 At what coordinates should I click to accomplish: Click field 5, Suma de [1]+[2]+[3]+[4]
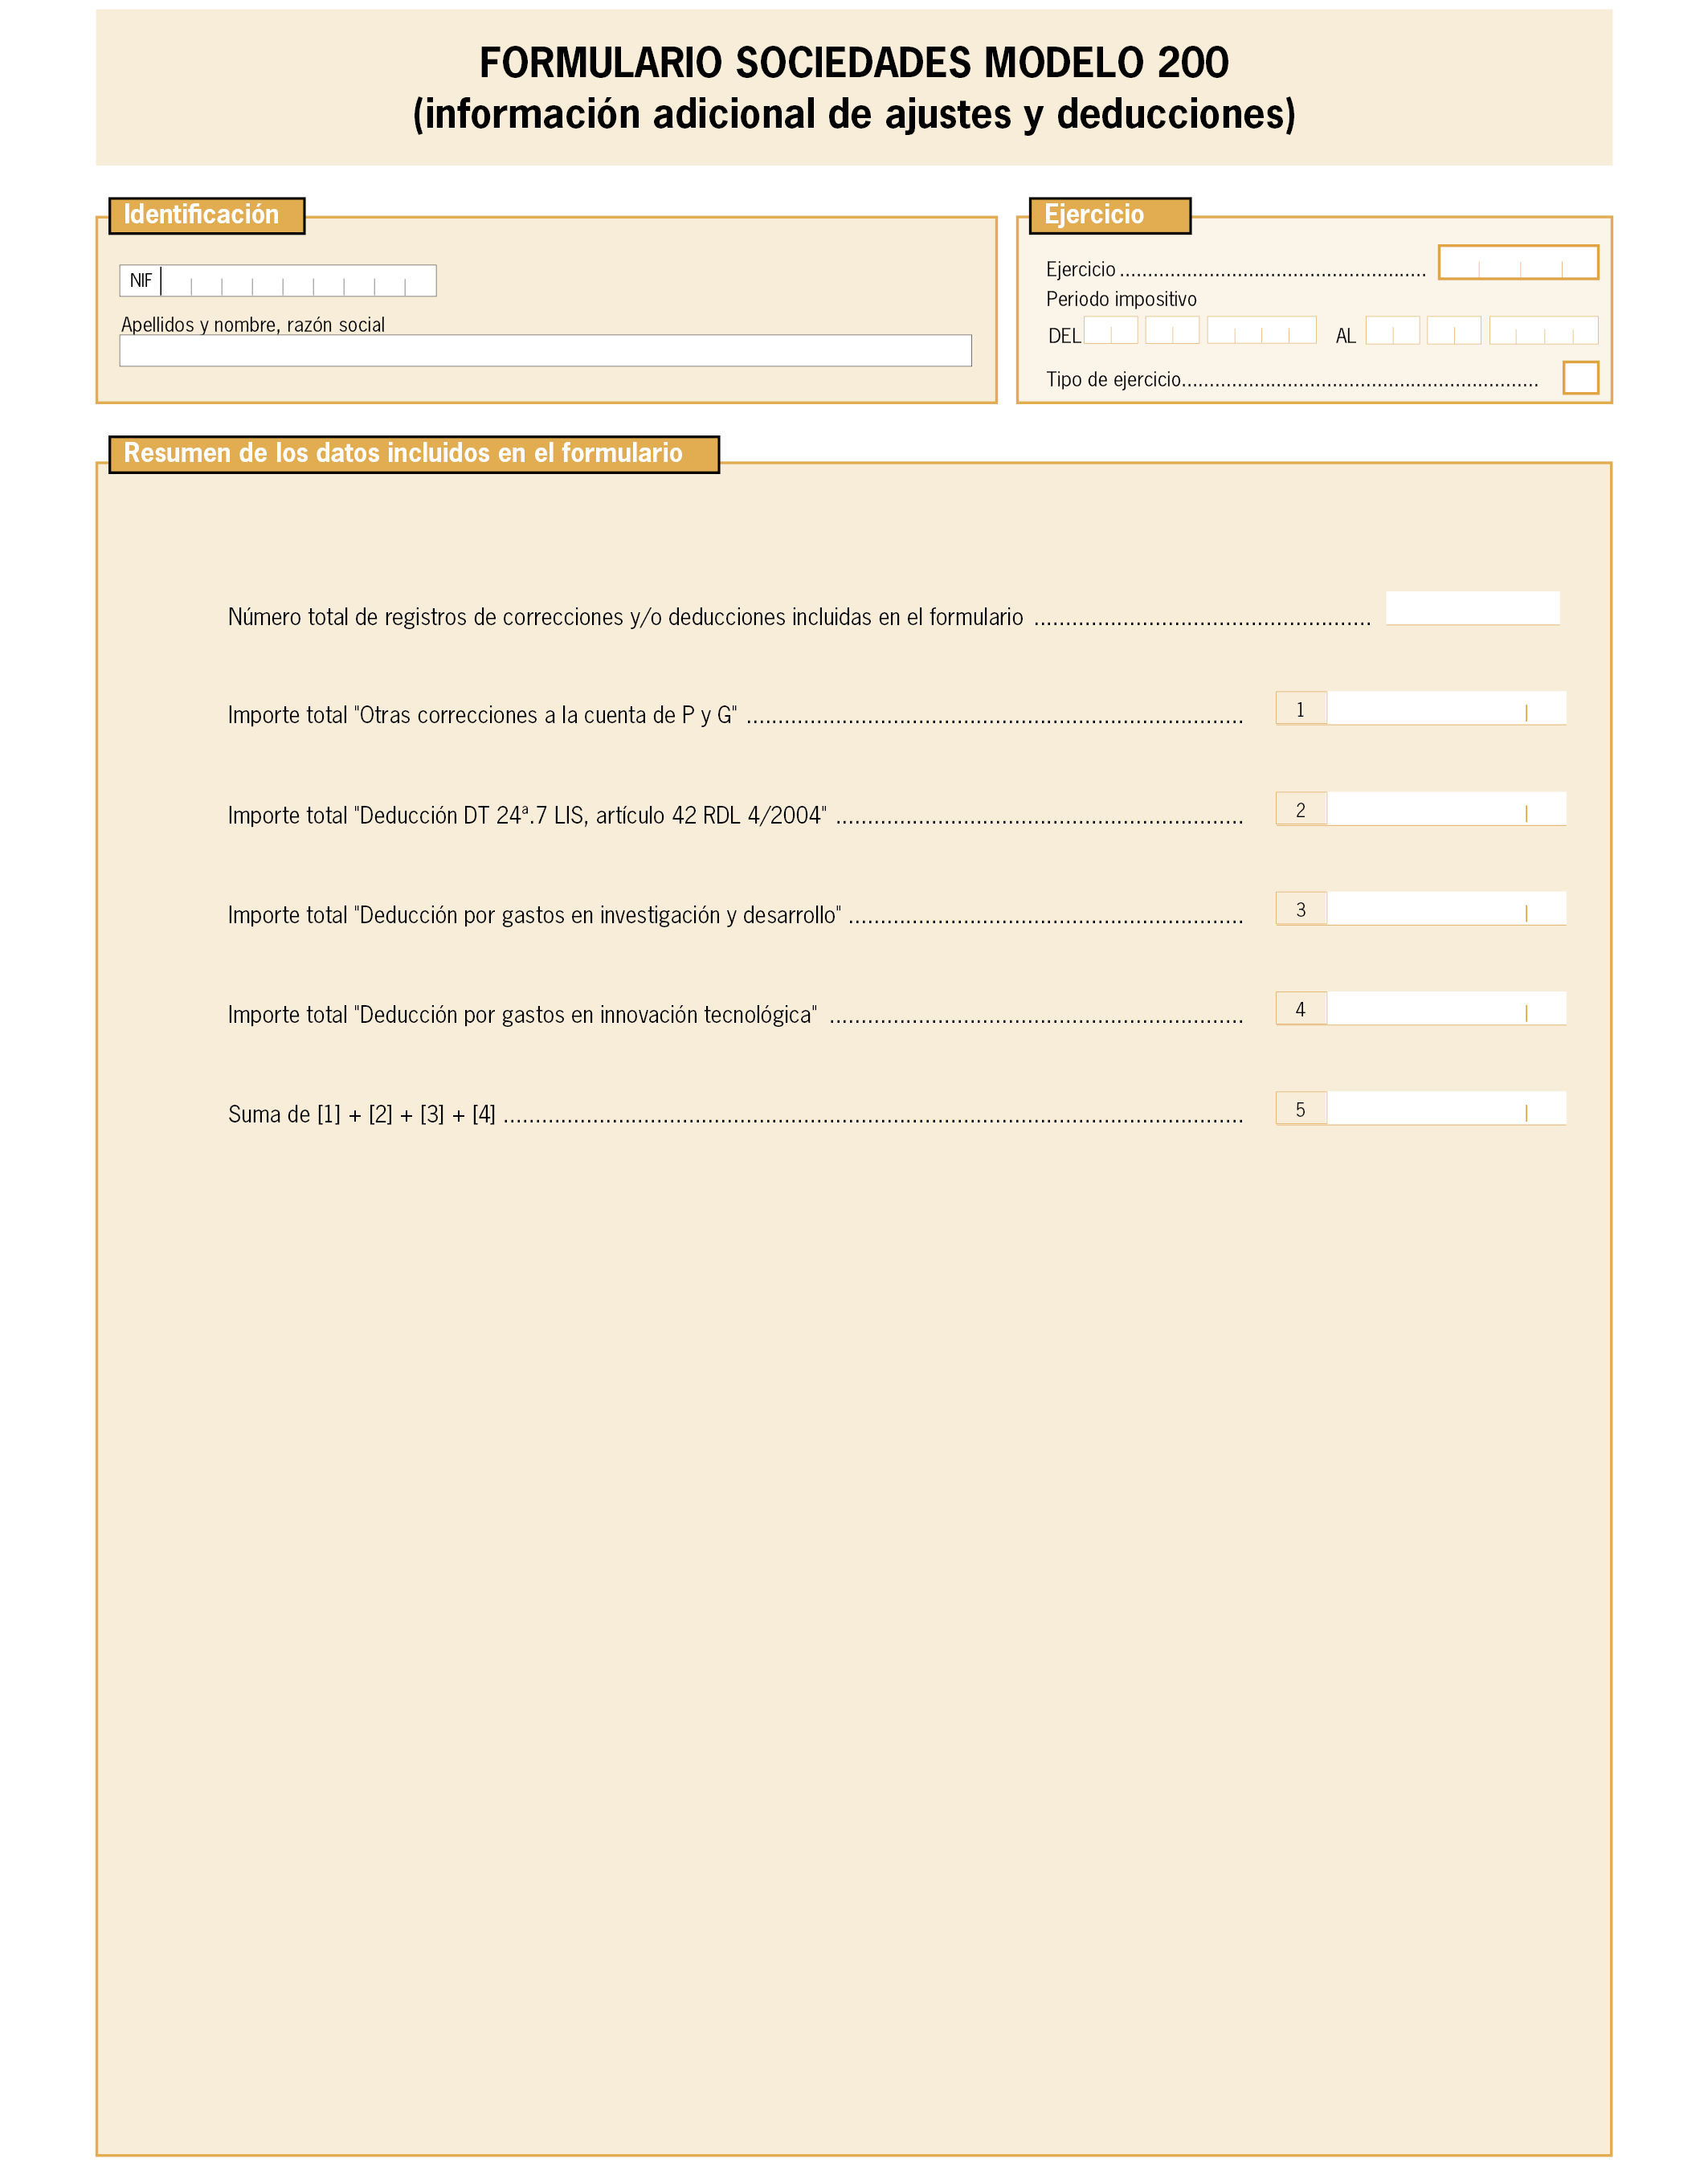(1446, 1108)
